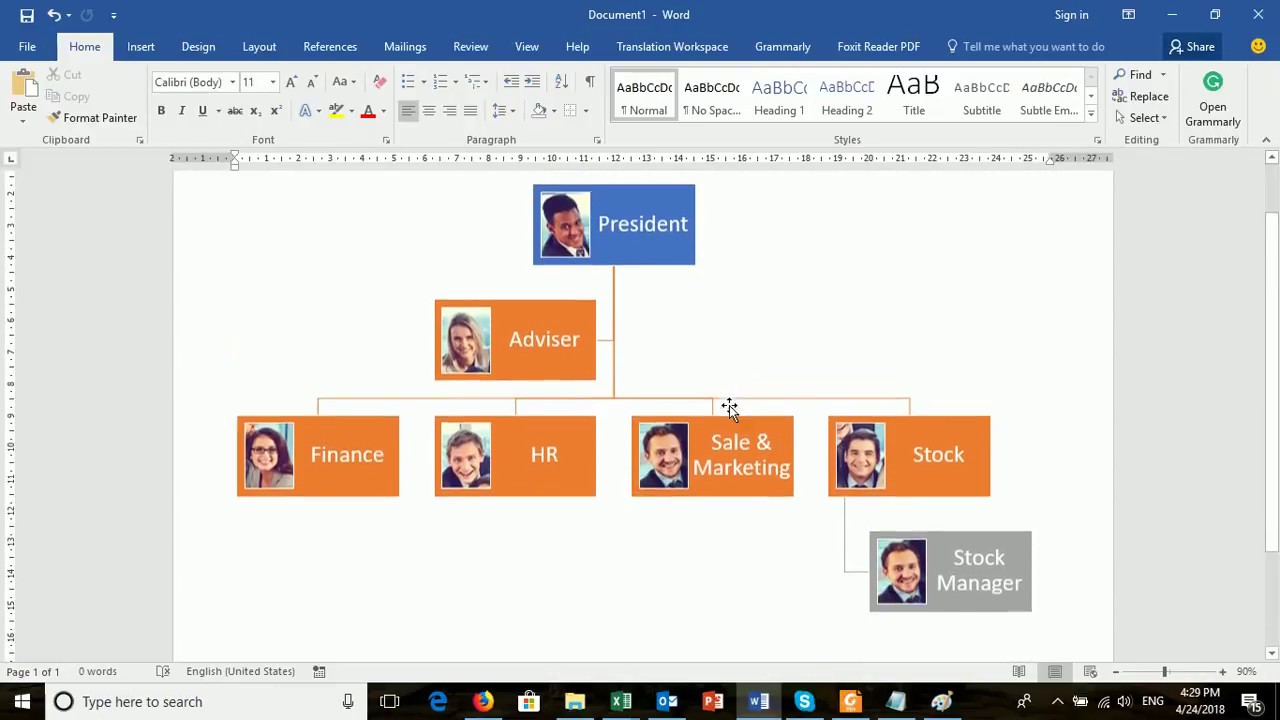
Task: Clear all formatting icon
Action: [380, 82]
